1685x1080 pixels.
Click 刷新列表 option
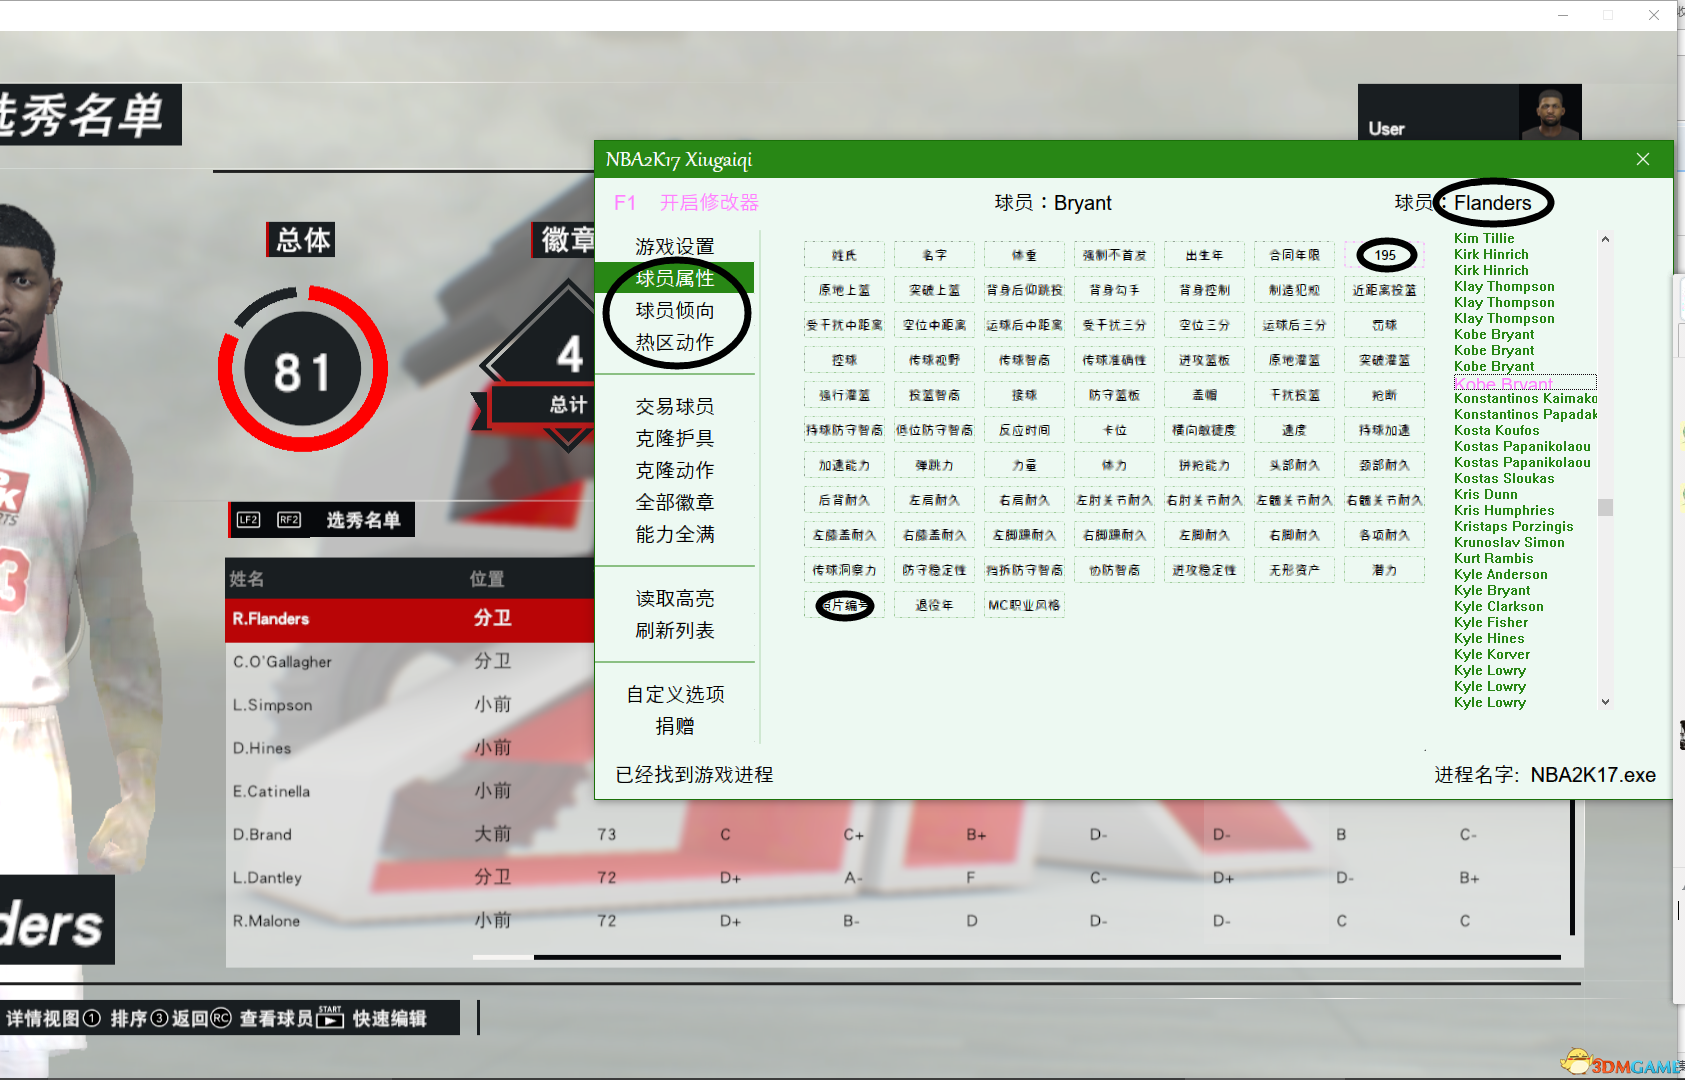pyautogui.click(x=675, y=630)
